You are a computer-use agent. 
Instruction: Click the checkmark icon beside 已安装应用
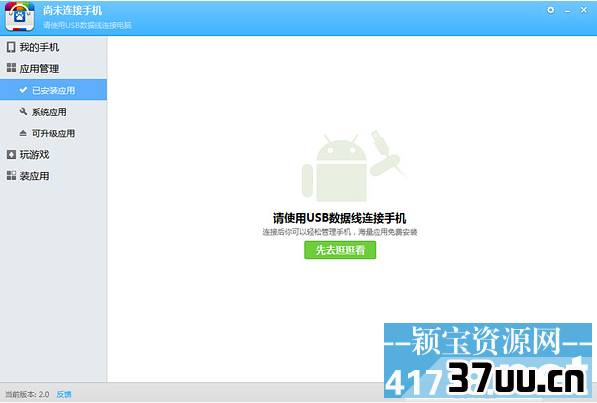coord(23,90)
